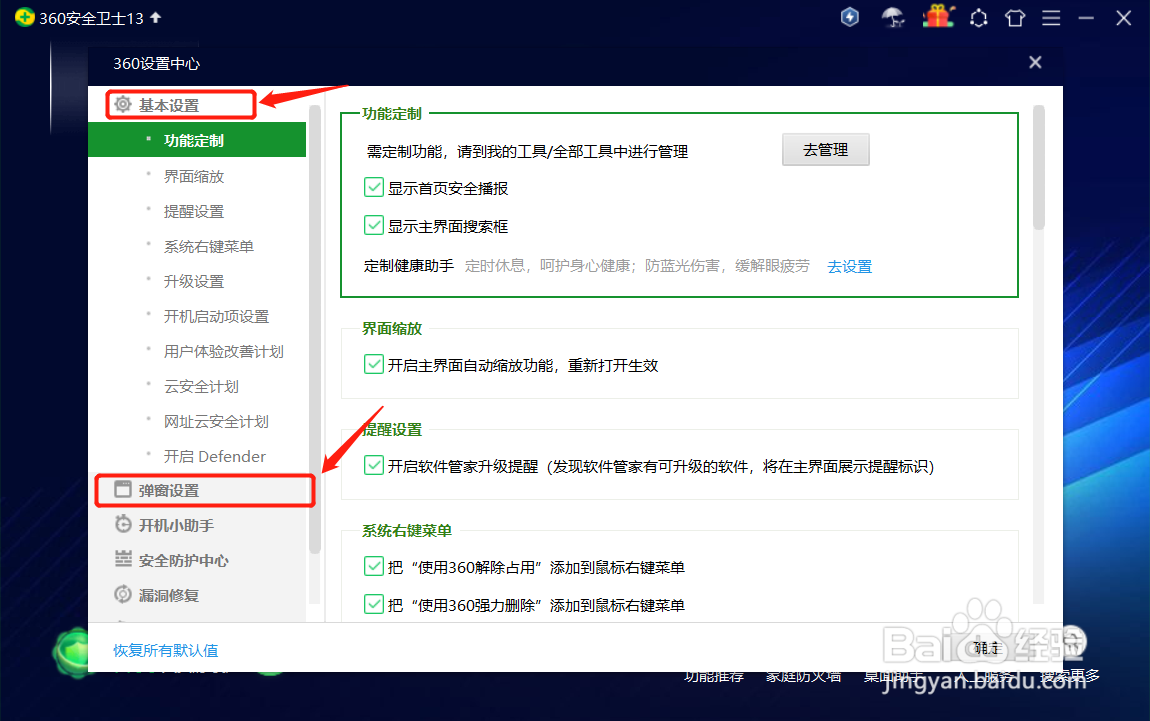Image resolution: width=1150 pixels, height=721 pixels.
Task: Select 升级设置 in sidebar
Action: point(194,282)
